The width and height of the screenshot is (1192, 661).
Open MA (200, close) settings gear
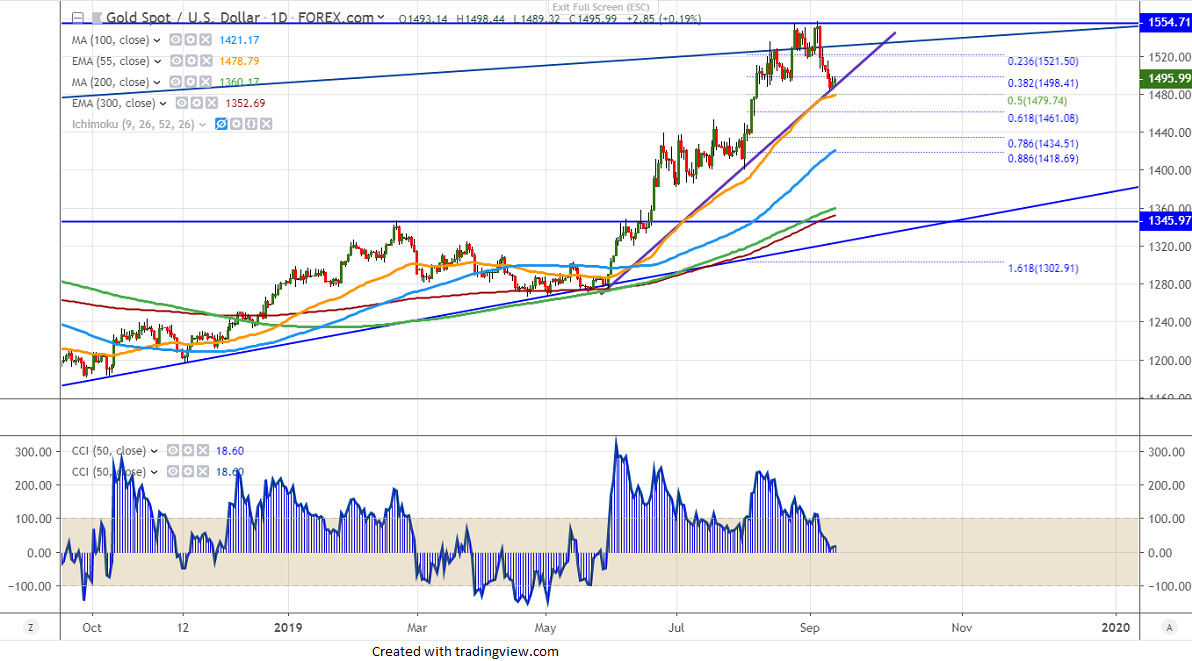tap(190, 82)
